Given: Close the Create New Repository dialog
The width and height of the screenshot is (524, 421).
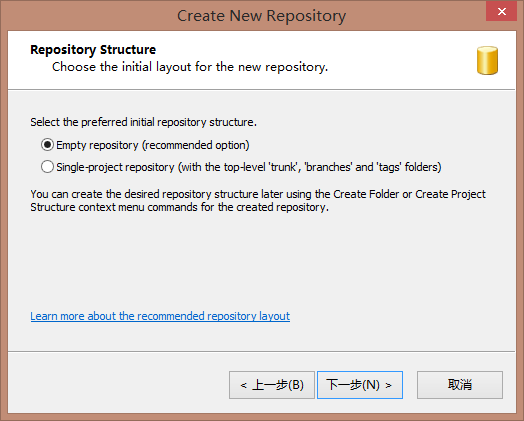Looking at the screenshot, I should coord(501,11).
